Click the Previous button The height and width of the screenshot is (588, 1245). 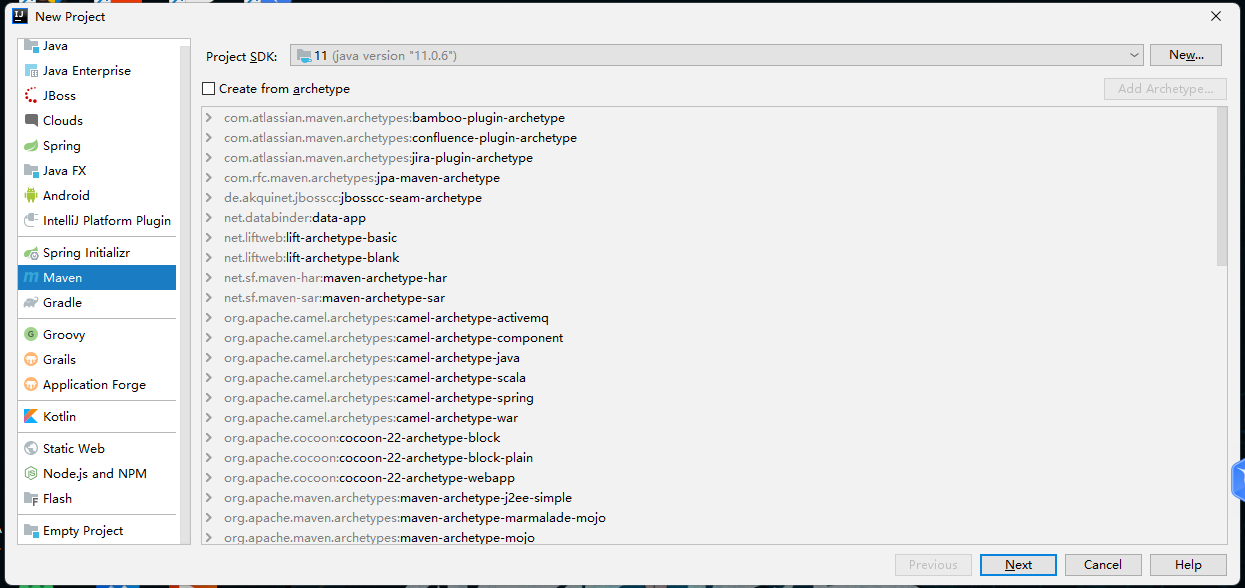pyautogui.click(x=933, y=565)
